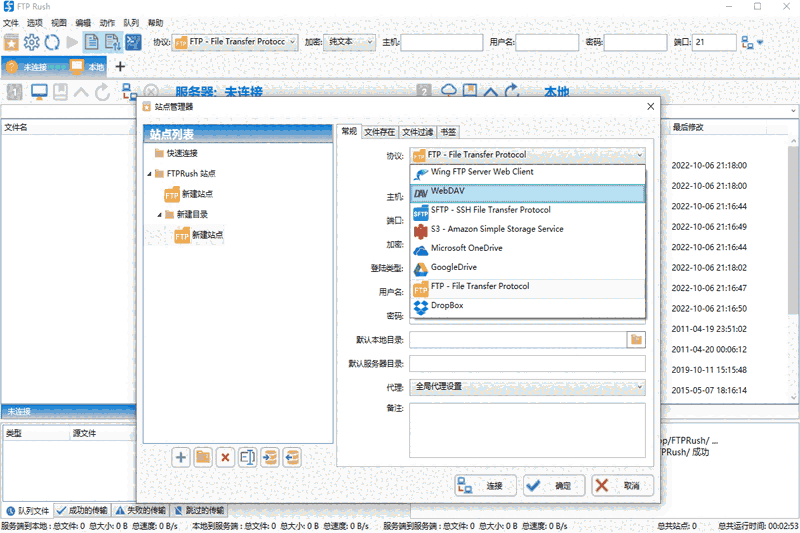The image size is (800, 533).
Task: Open the 帮助 menu
Action: pyautogui.click(x=156, y=23)
